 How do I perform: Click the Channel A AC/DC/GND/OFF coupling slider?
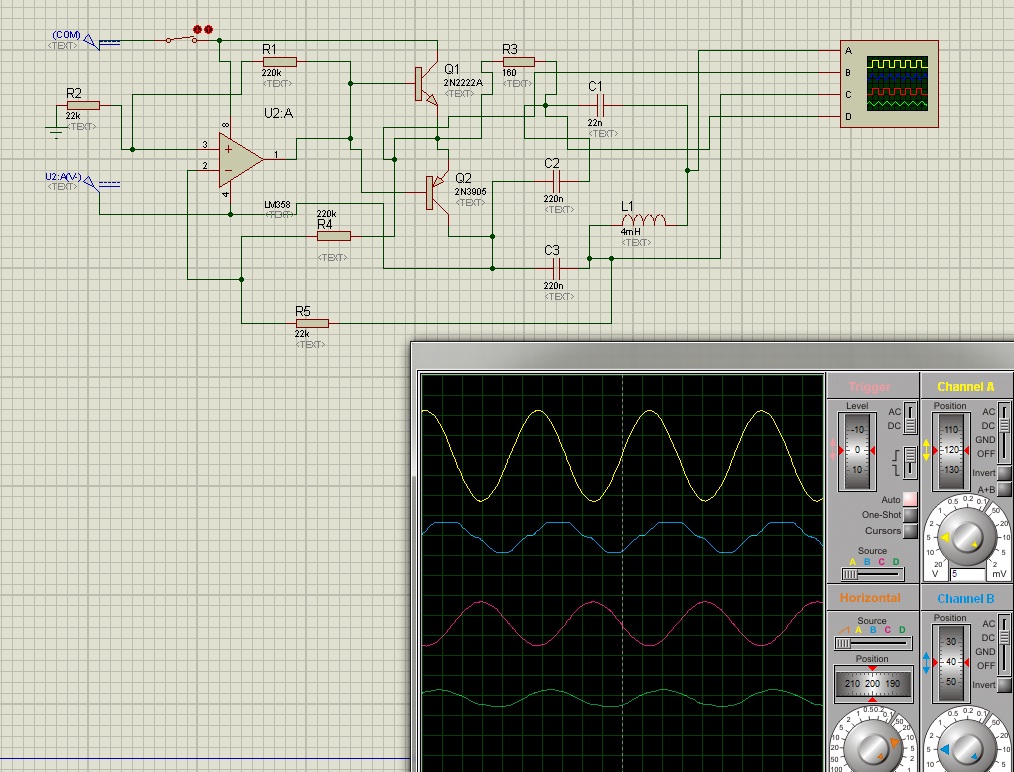pos(1004,432)
